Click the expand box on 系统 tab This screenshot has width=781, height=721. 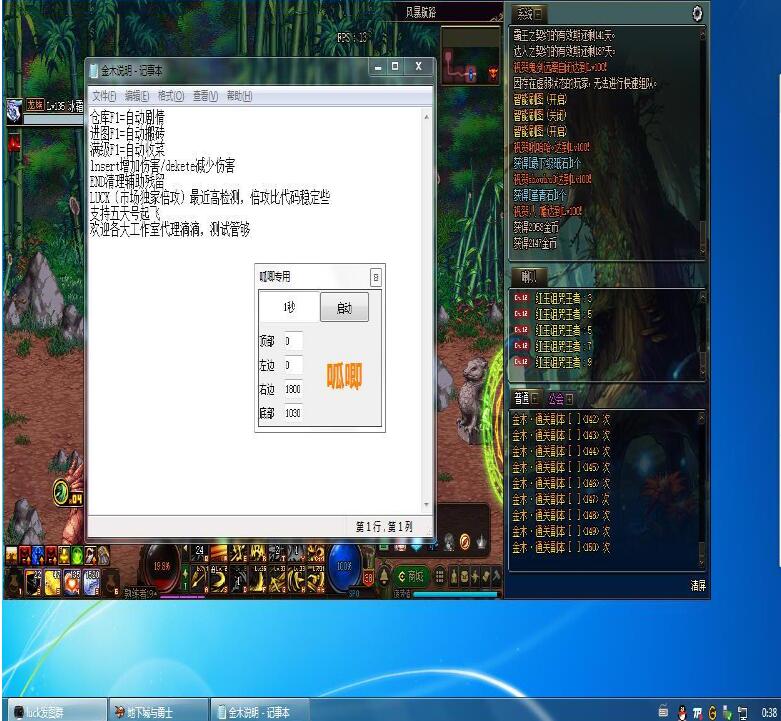tap(538, 13)
